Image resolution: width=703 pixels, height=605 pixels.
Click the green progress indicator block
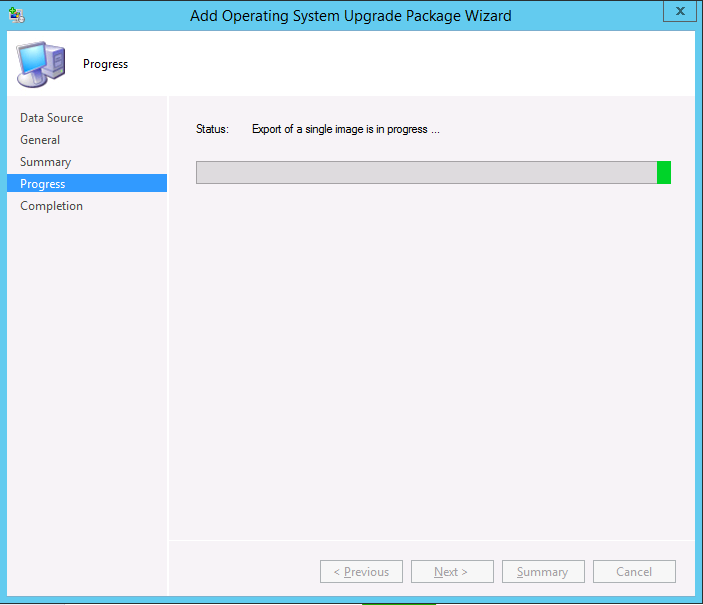coord(664,172)
